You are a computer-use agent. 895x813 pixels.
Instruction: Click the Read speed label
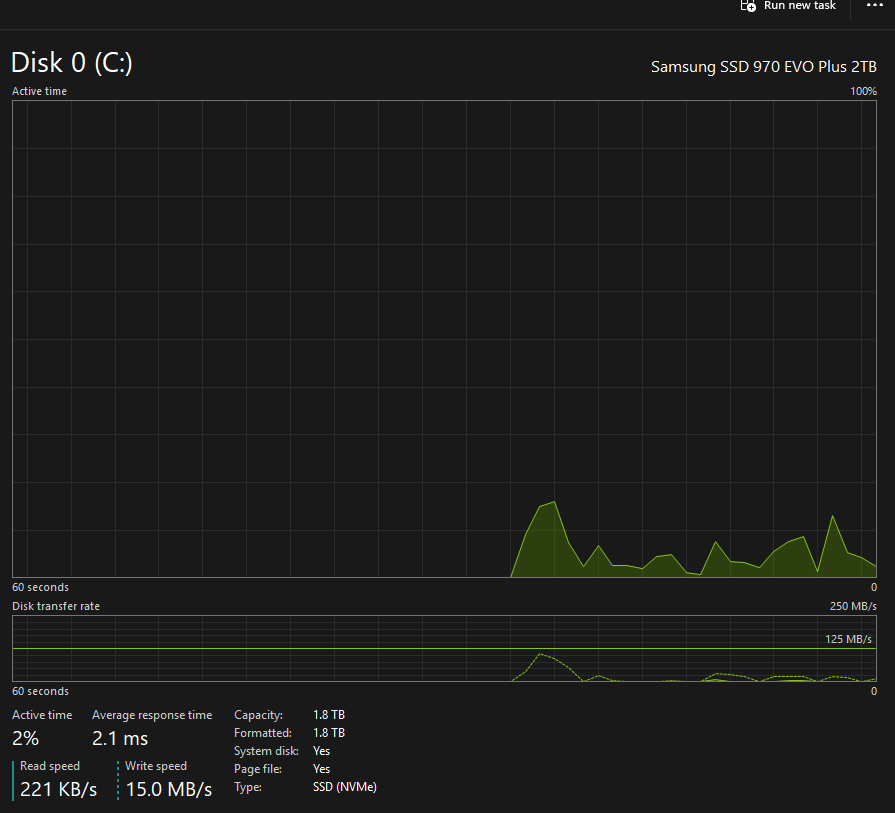click(x=50, y=766)
